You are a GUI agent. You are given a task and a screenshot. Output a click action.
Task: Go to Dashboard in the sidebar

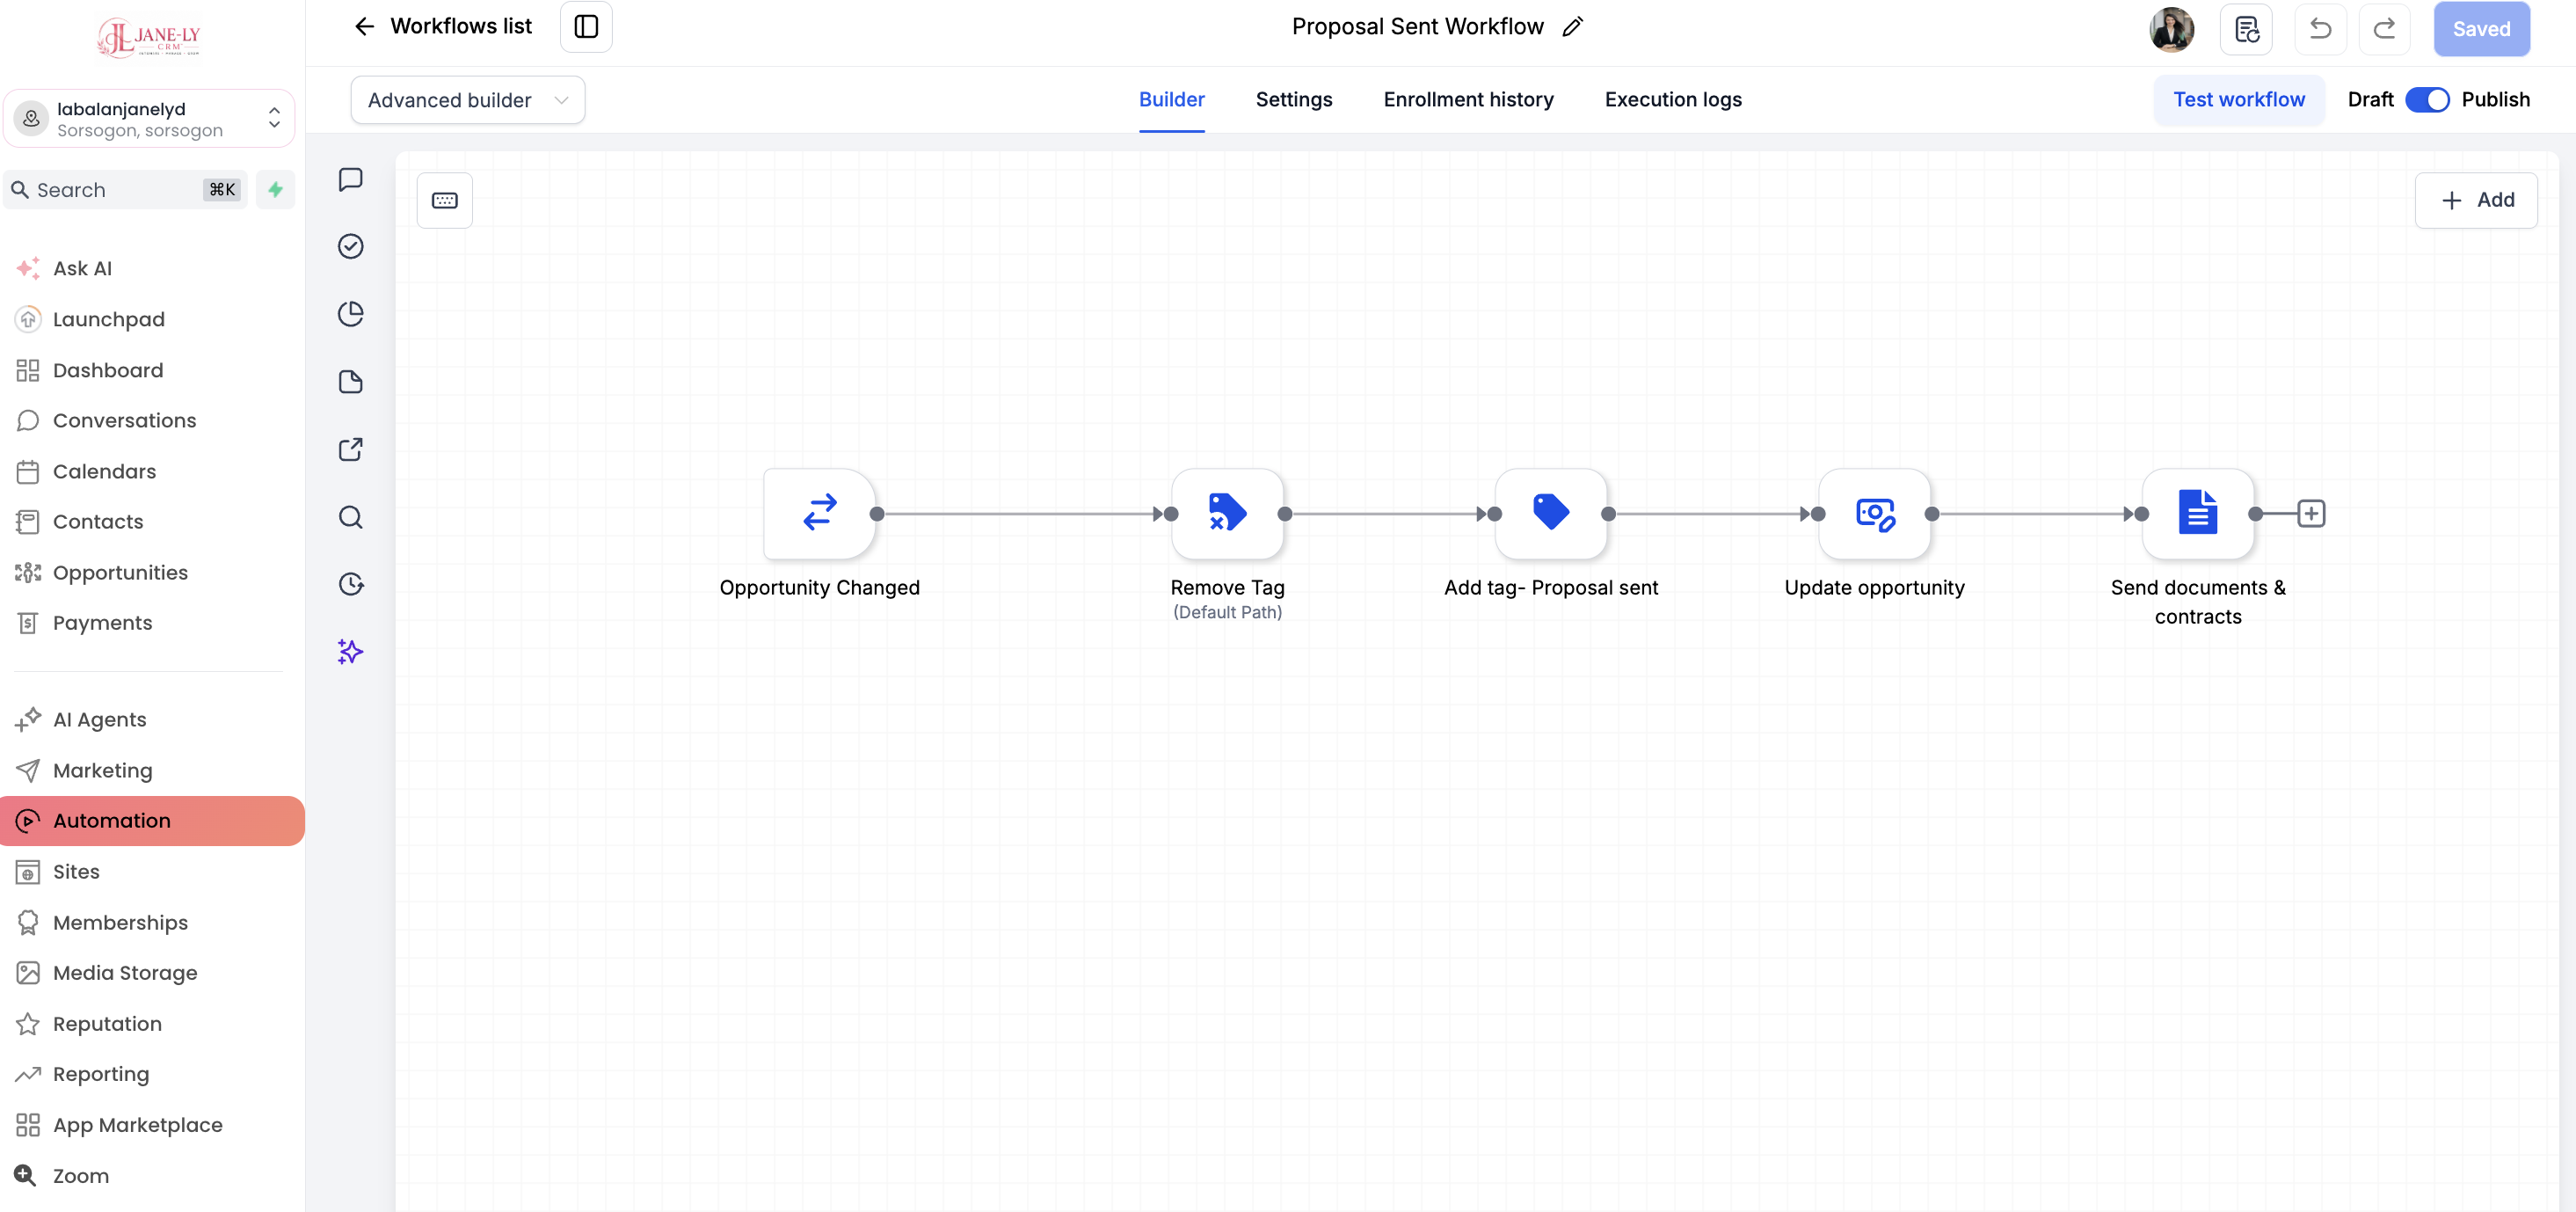point(107,370)
